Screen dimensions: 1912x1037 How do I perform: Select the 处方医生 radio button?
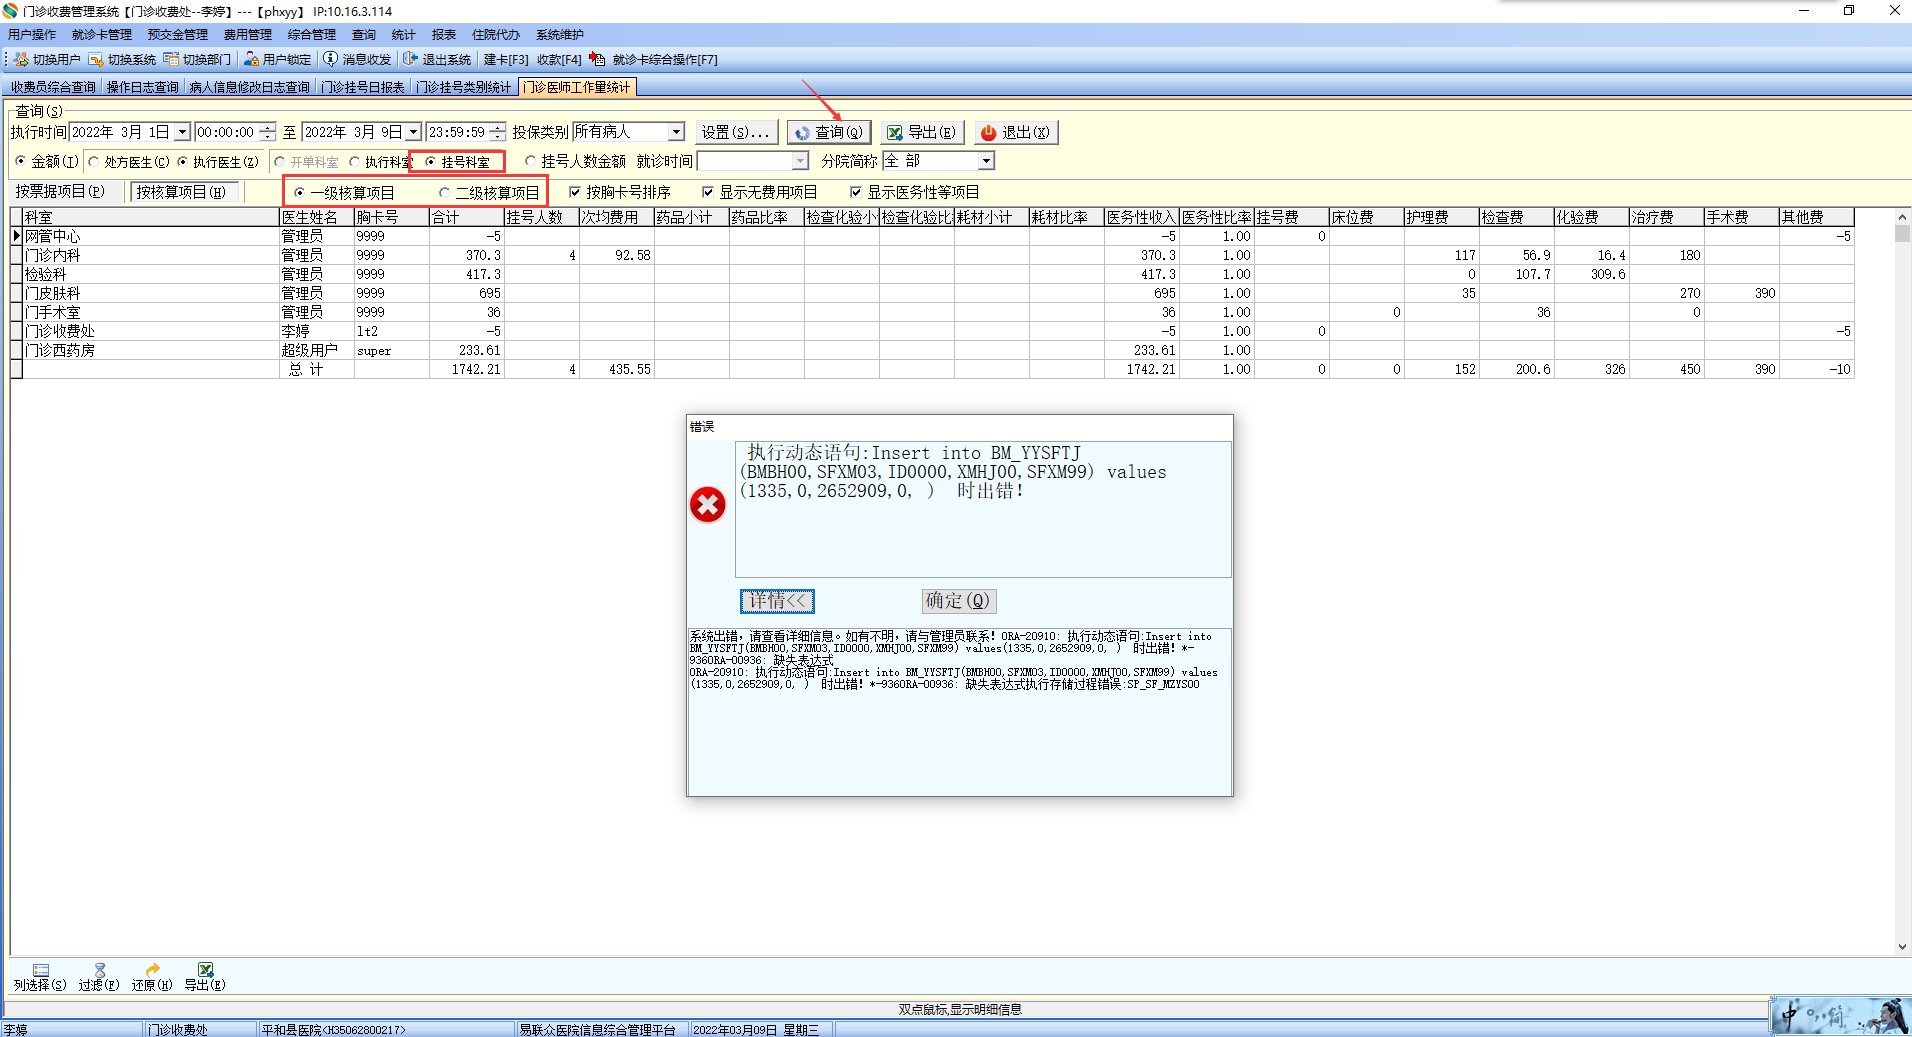point(94,161)
